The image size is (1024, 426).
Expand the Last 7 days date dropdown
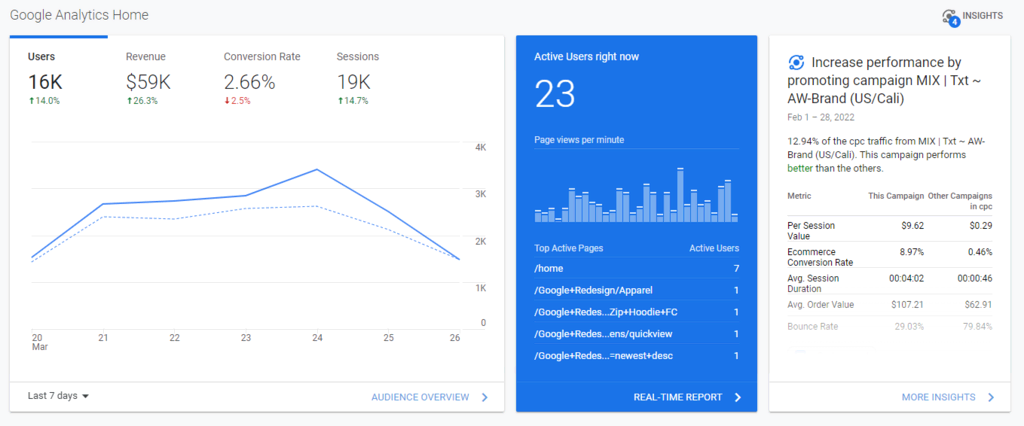(59, 396)
